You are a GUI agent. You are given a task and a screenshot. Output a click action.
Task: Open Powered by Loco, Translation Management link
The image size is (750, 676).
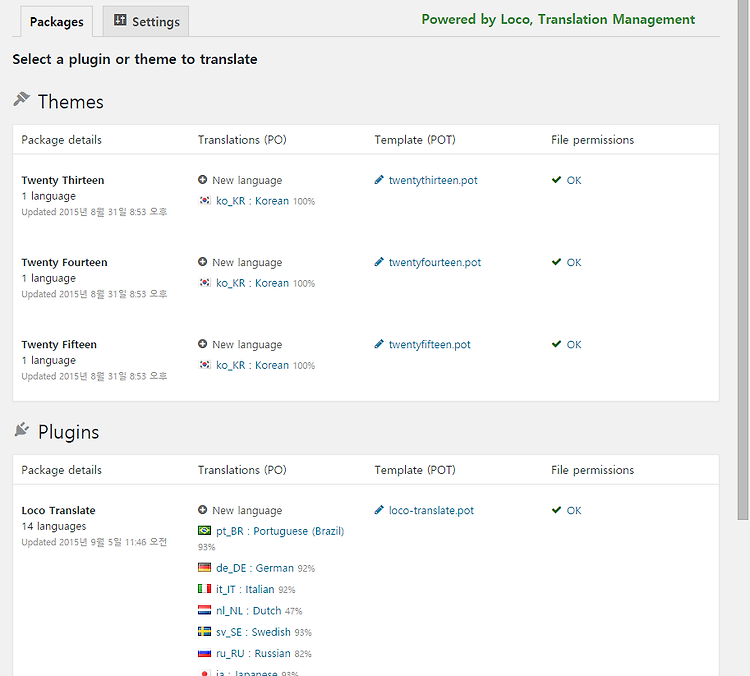tap(558, 19)
